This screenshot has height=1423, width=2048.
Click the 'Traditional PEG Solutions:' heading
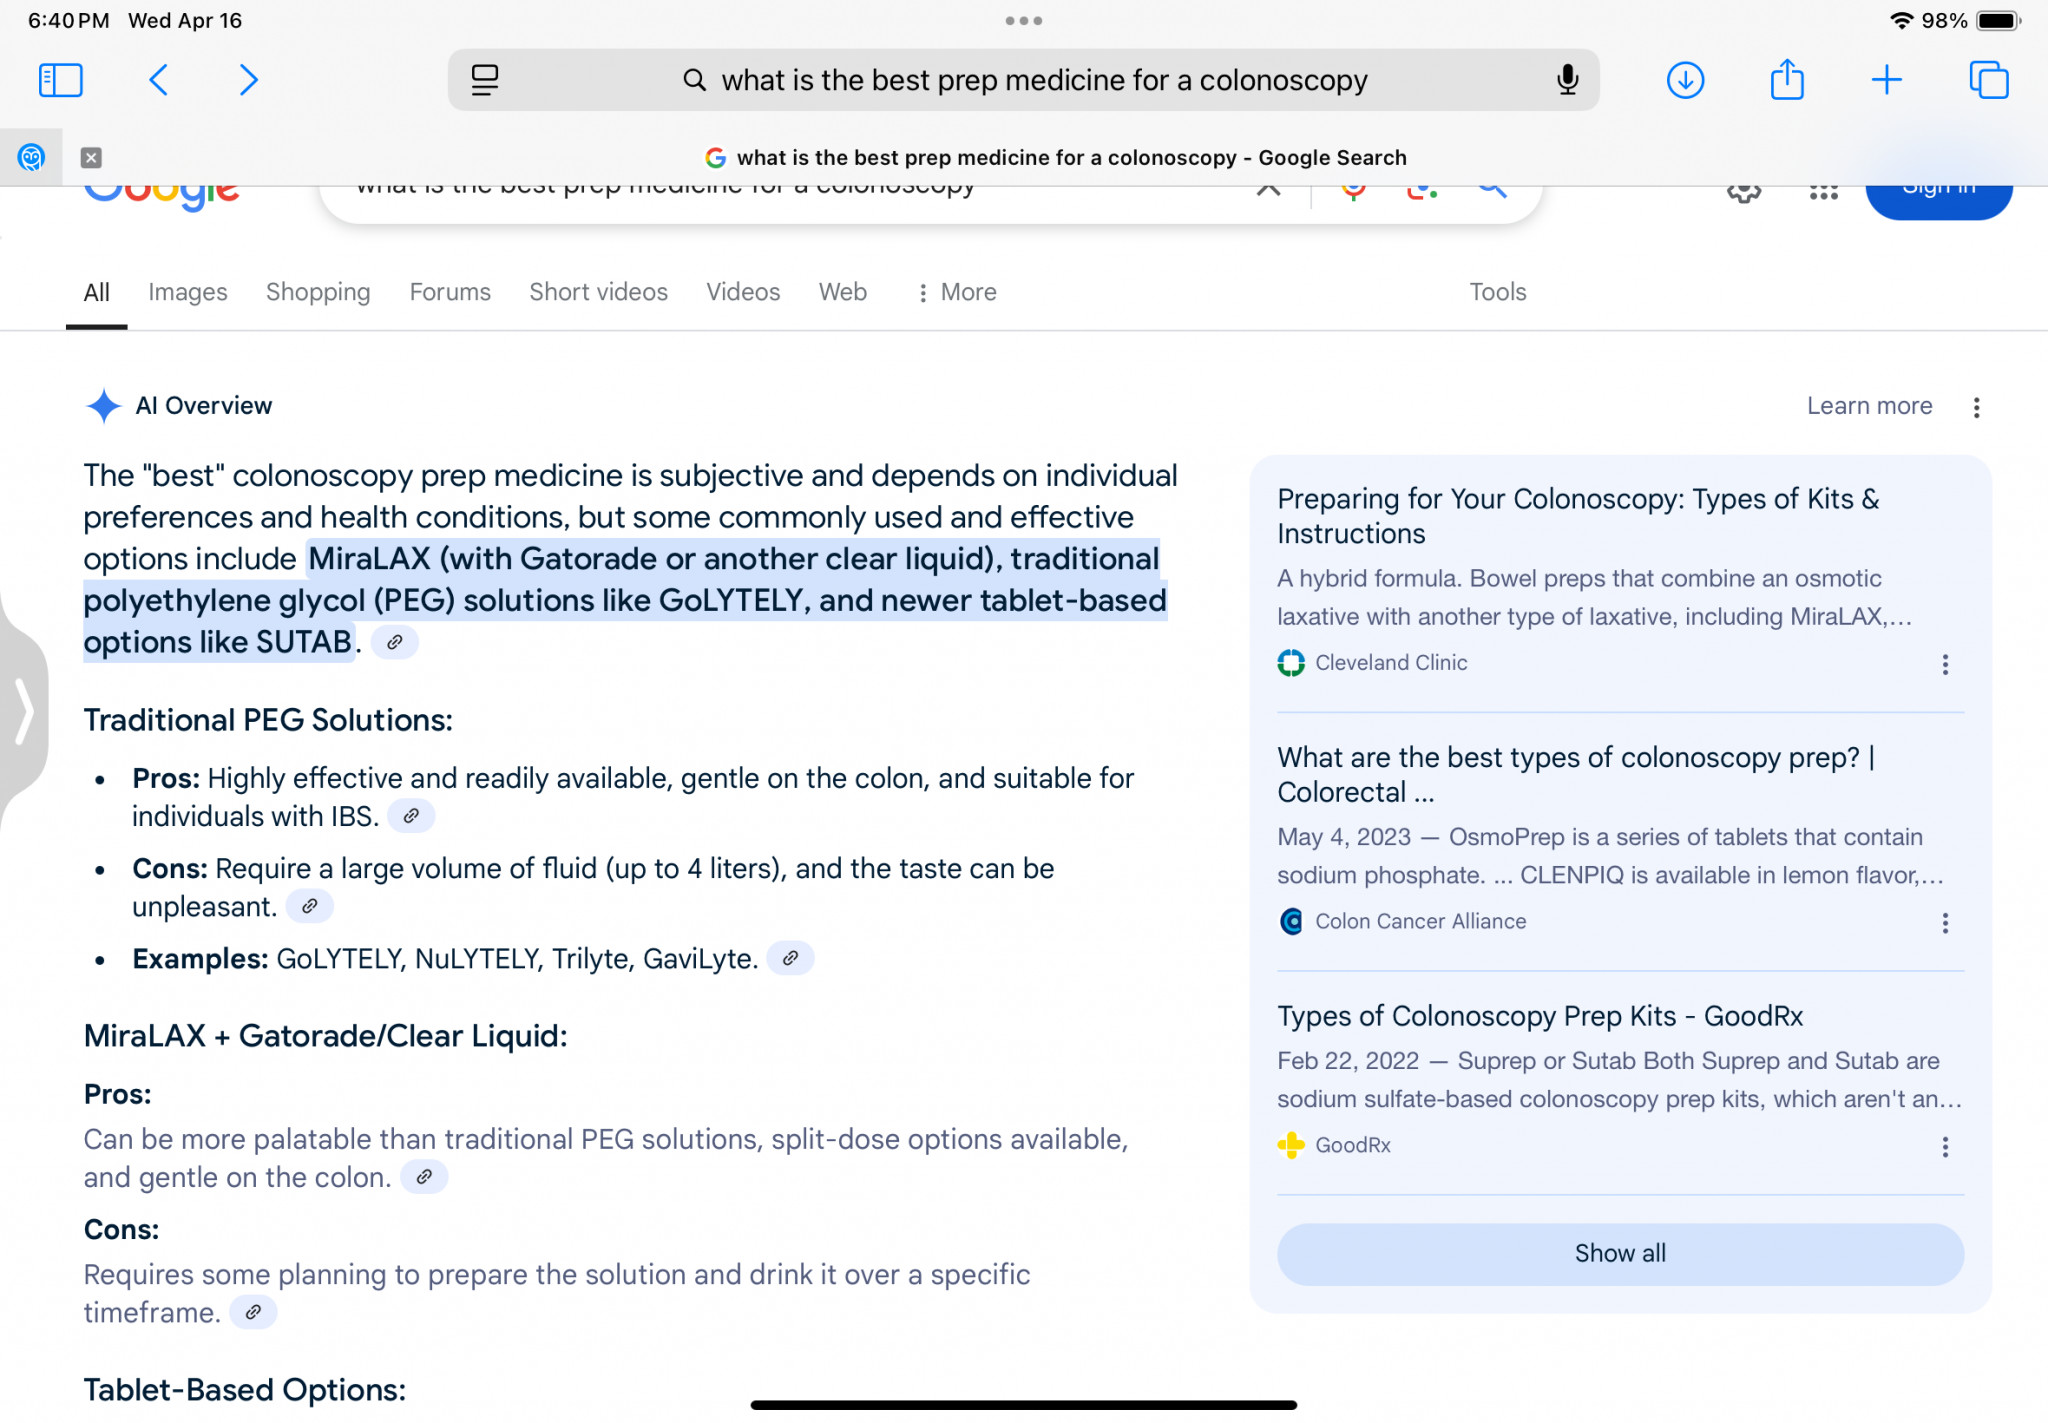point(268,720)
